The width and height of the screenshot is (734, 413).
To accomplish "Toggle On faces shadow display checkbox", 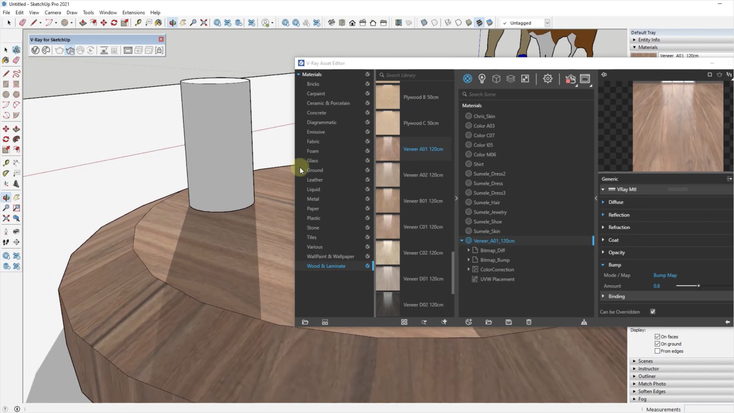I will (x=657, y=336).
